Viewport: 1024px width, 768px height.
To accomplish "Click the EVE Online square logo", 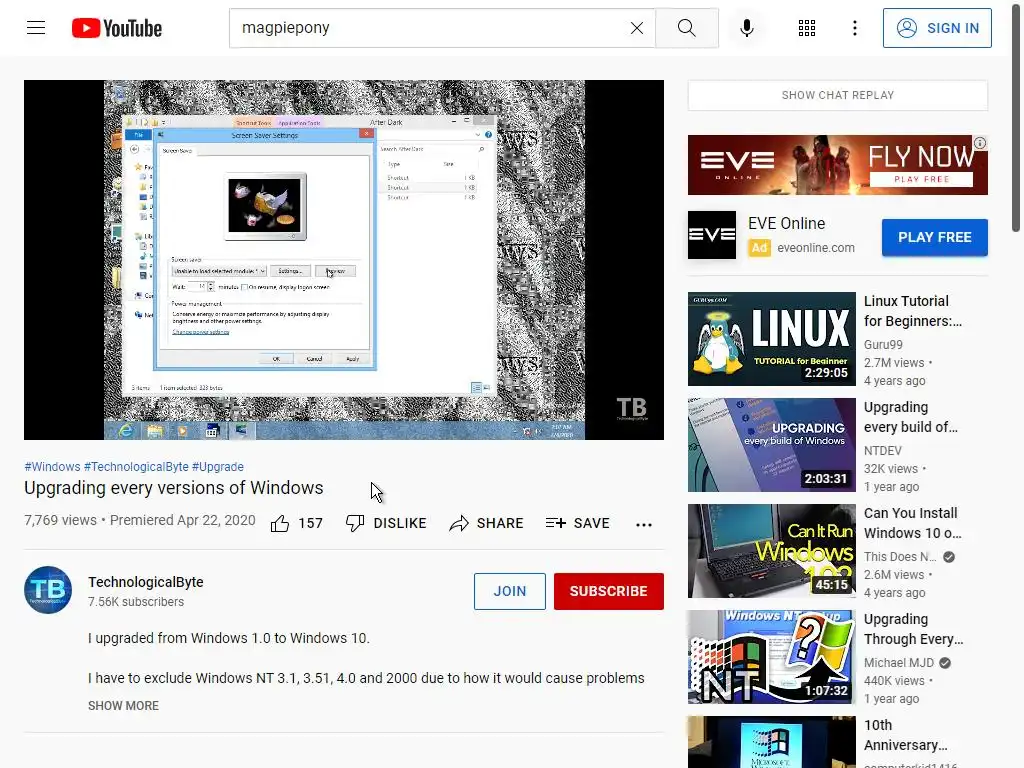I will click(712, 235).
